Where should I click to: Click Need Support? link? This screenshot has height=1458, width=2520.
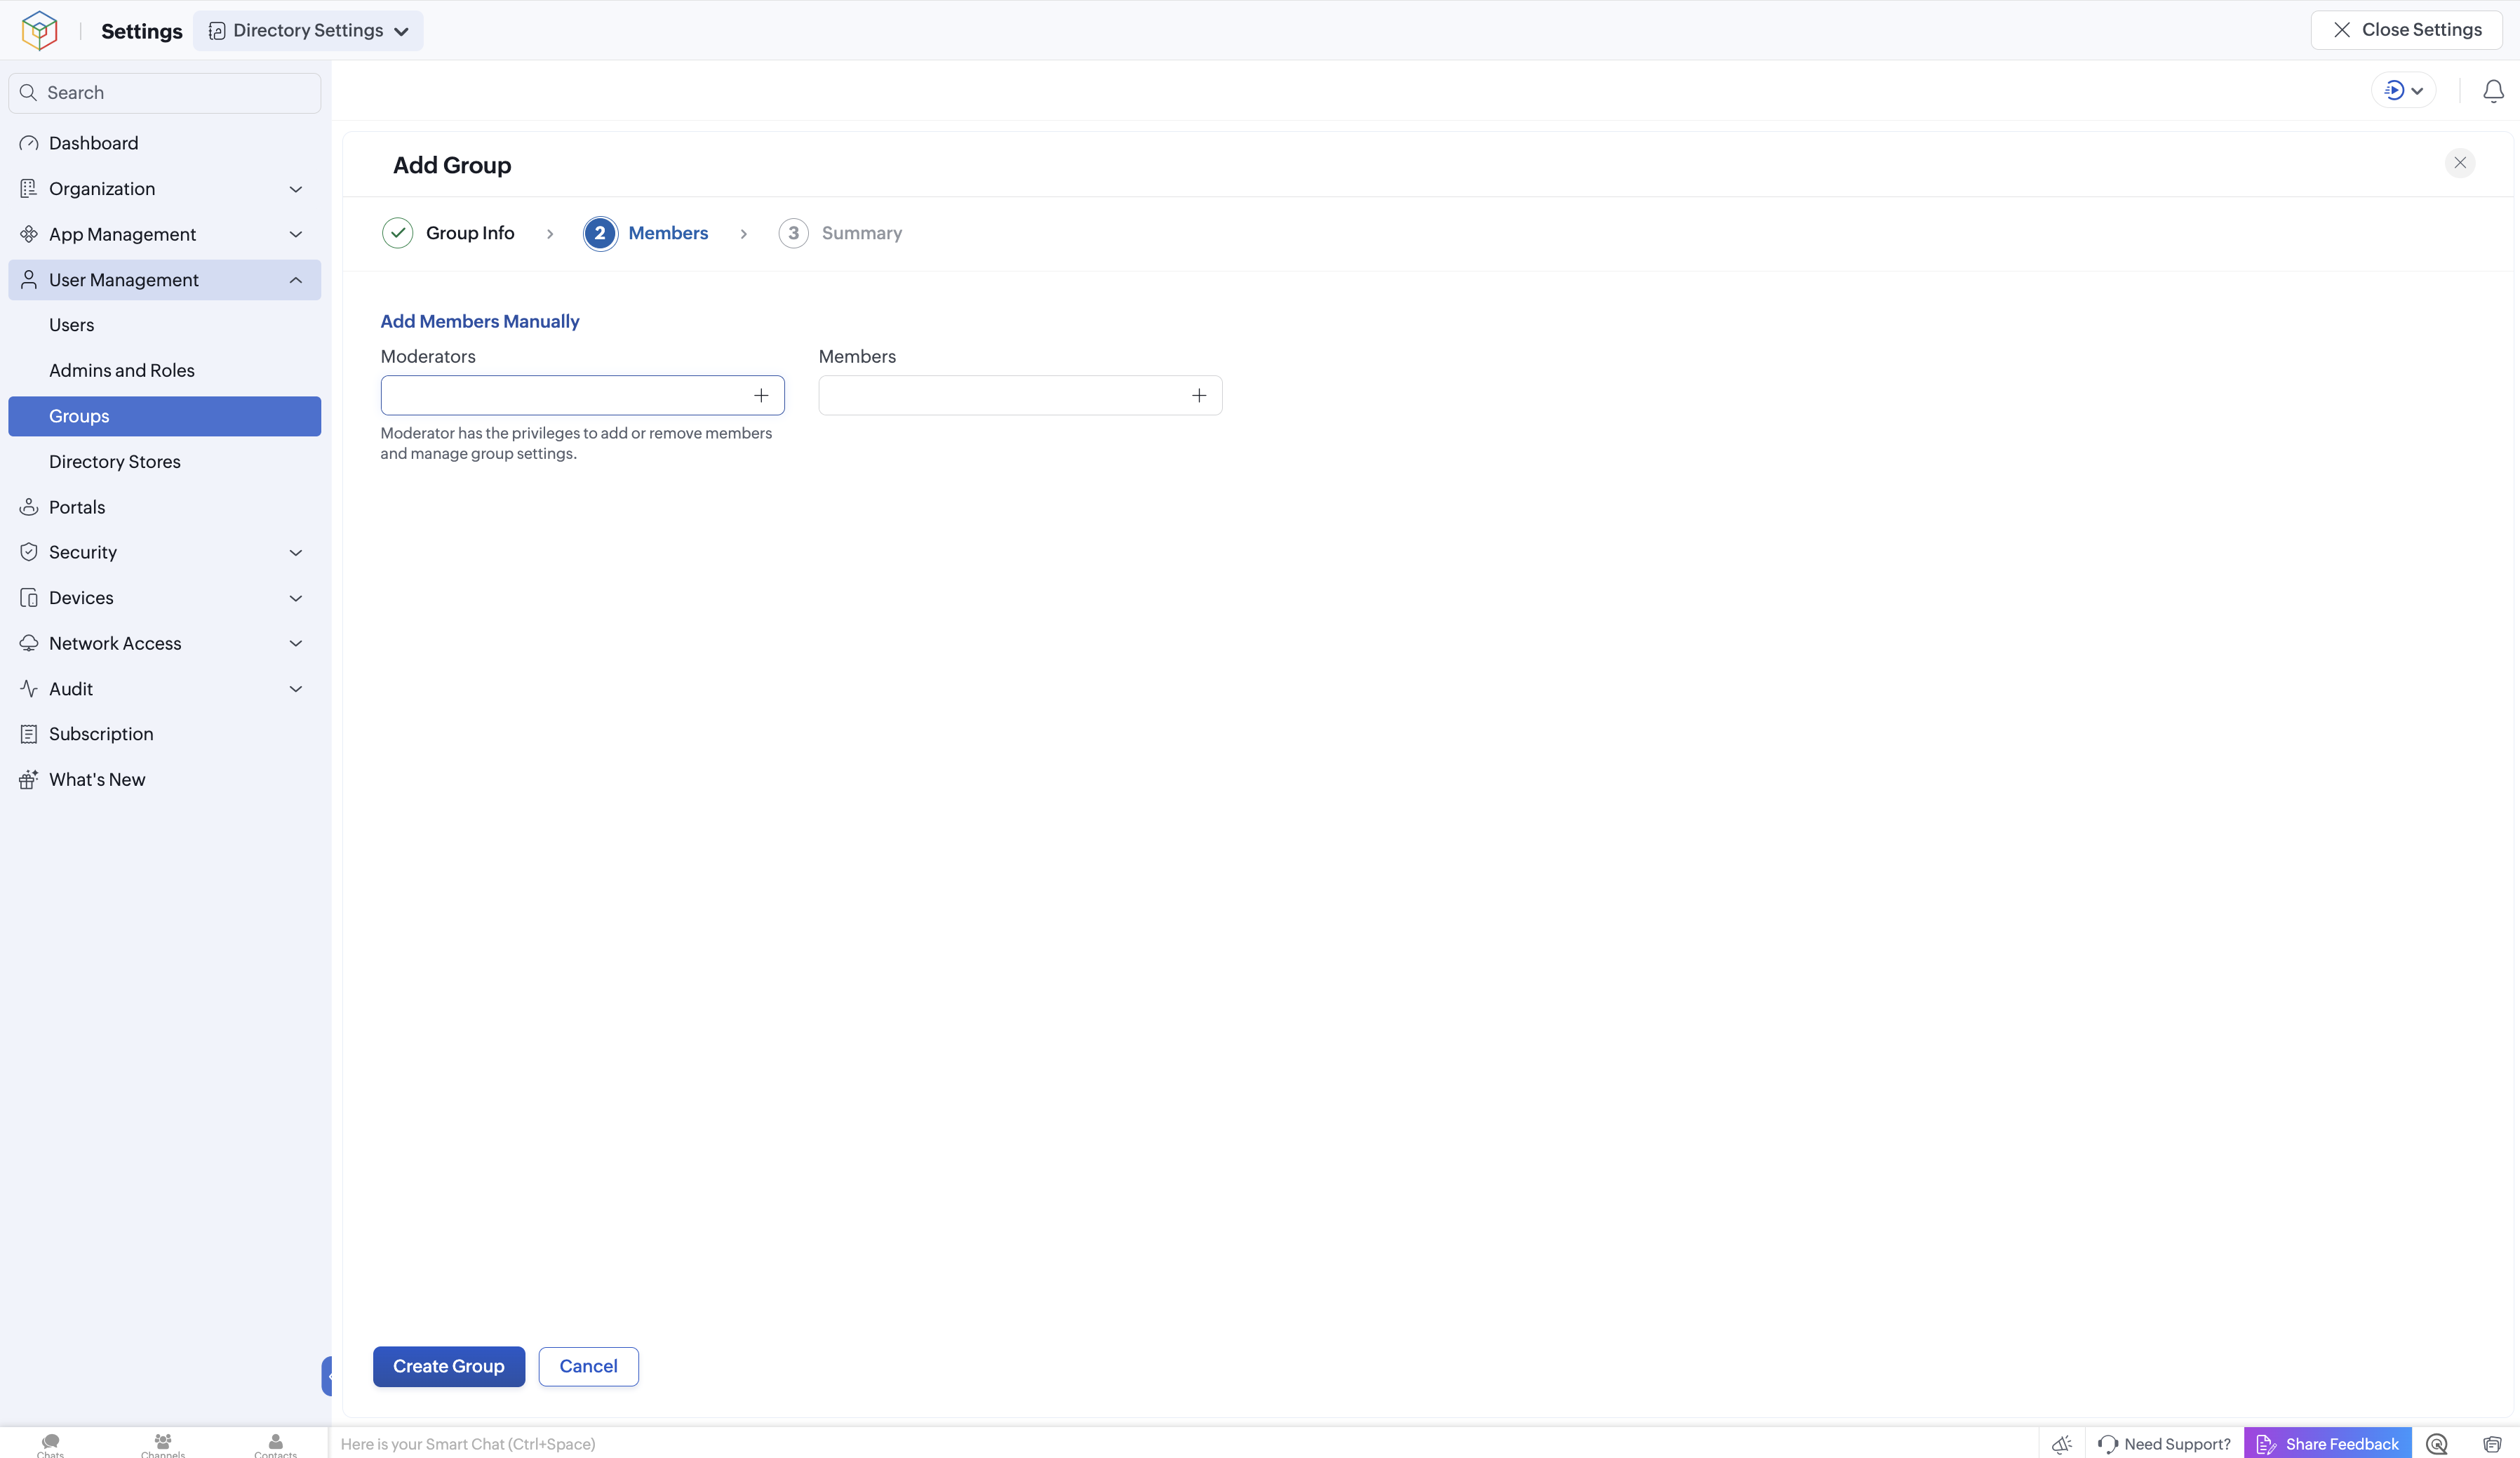pyautogui.click(x=2164, y=1444)
